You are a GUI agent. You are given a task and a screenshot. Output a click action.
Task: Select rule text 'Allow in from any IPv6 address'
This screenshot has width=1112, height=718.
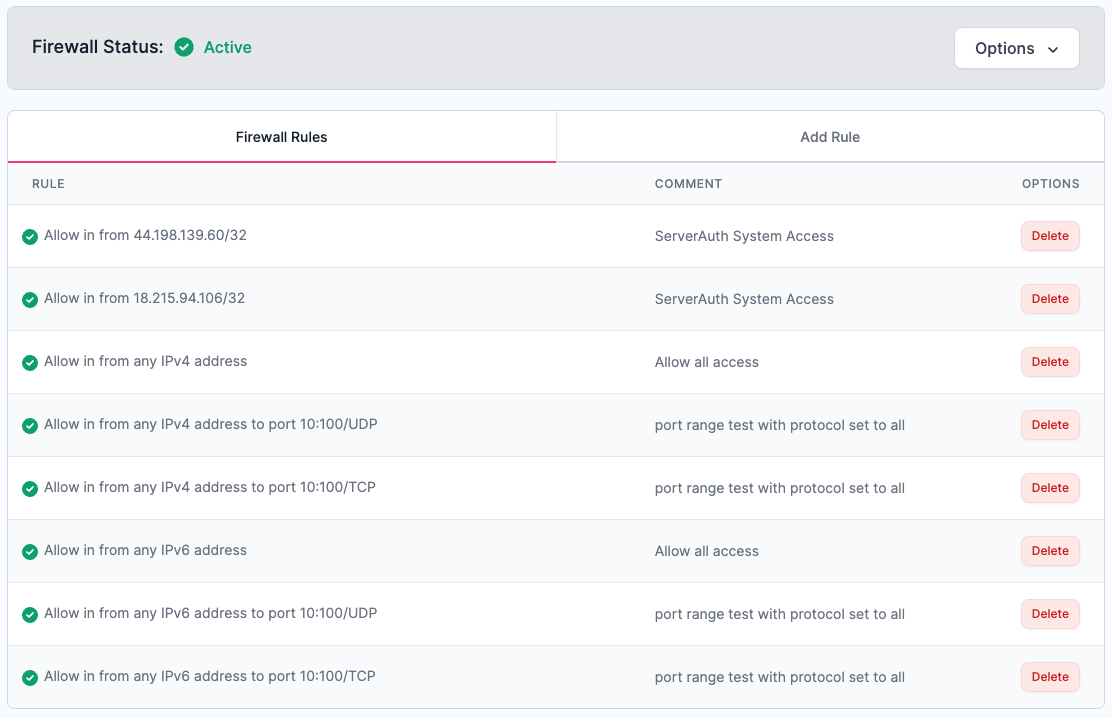pos(145,551)
